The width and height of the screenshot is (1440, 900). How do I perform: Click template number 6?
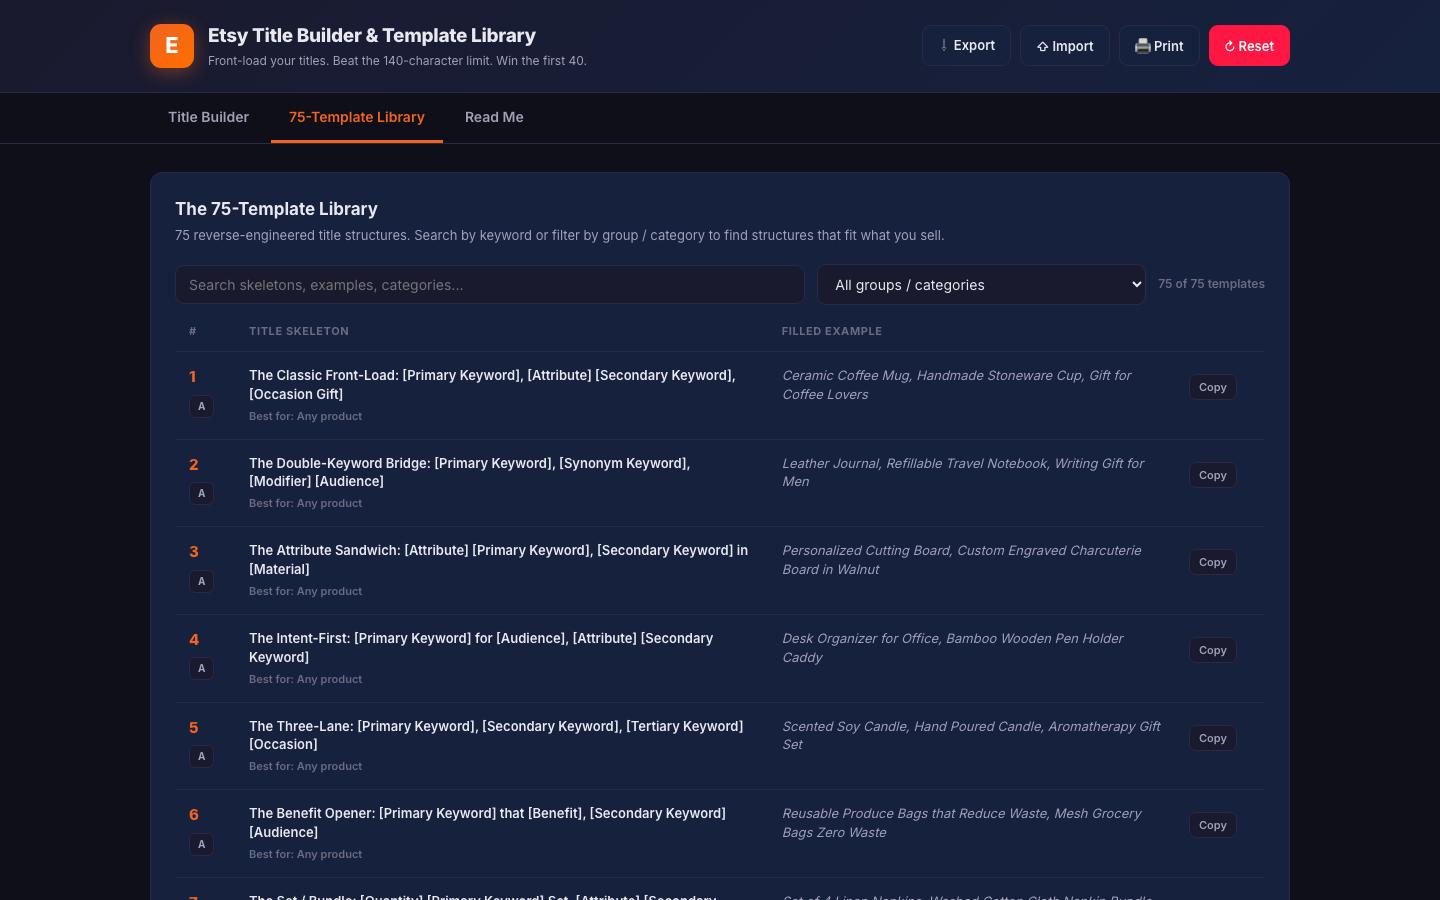[x=194, y=815]
